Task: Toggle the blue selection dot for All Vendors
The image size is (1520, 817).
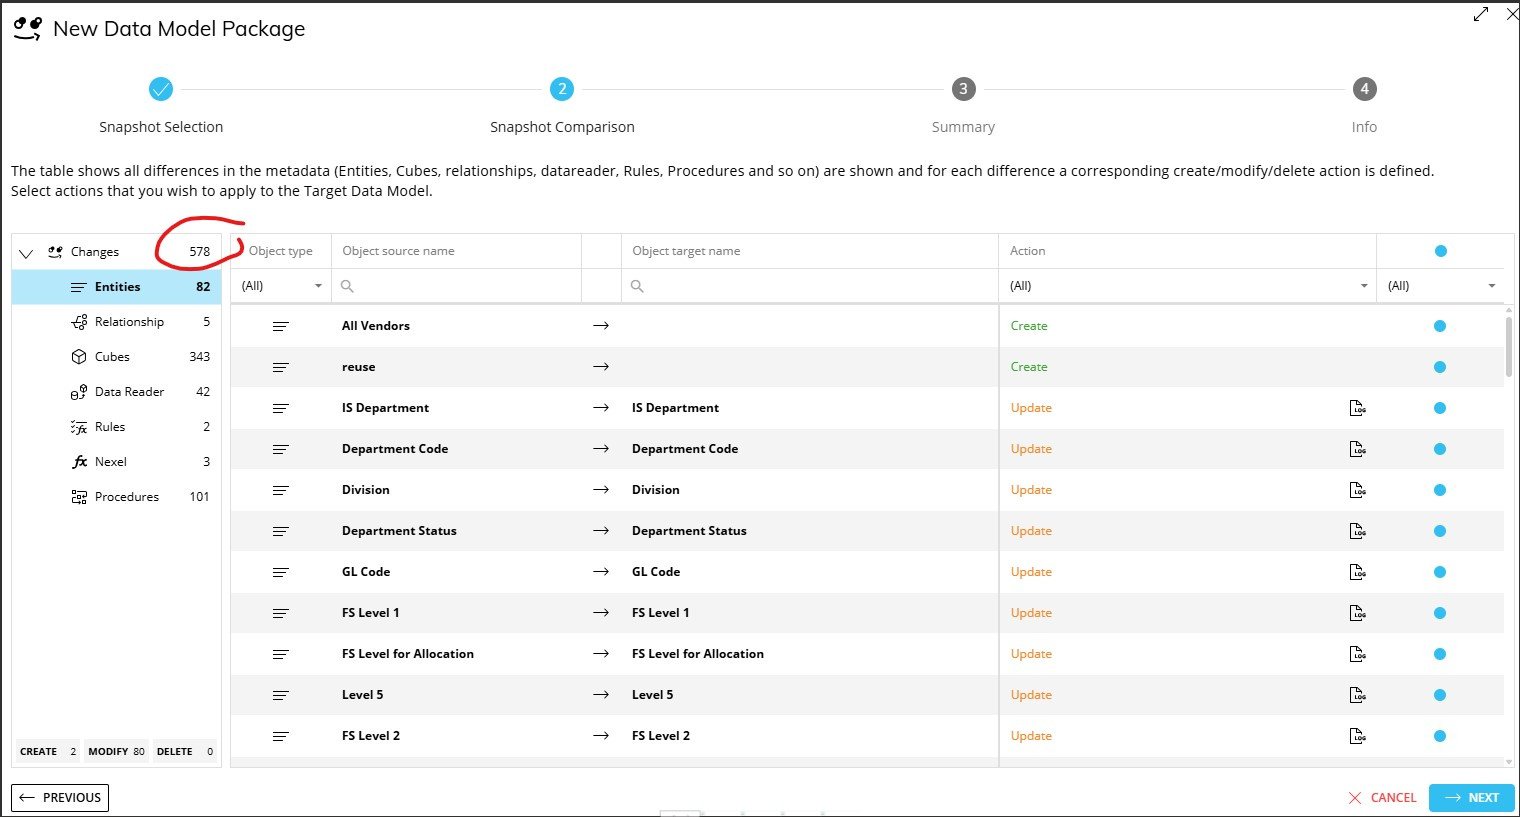Action: tap(1440, 326)
